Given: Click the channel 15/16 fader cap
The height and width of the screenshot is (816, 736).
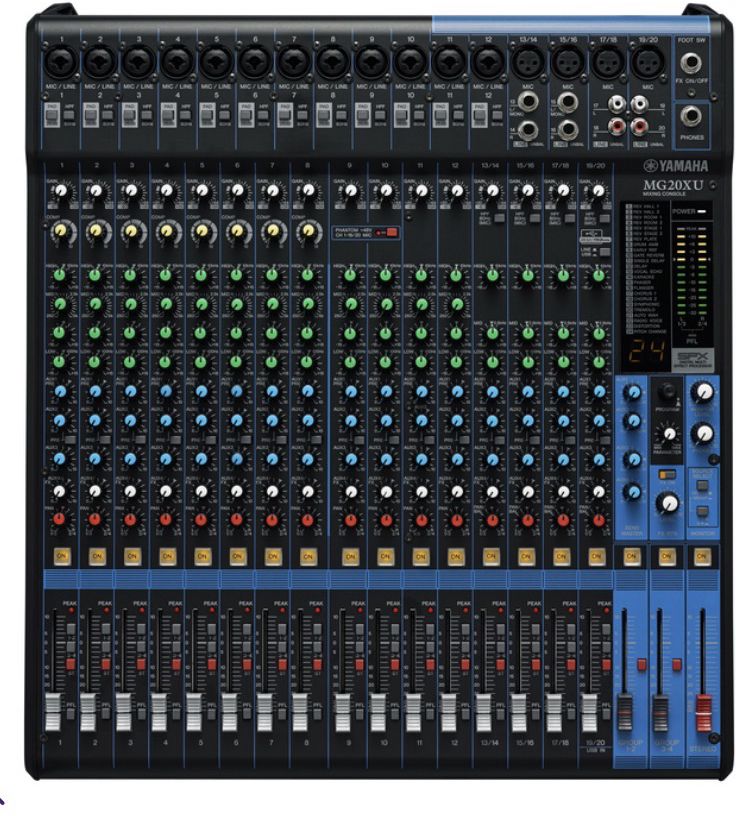Looking at the screenshot, I should pos(518,712).
